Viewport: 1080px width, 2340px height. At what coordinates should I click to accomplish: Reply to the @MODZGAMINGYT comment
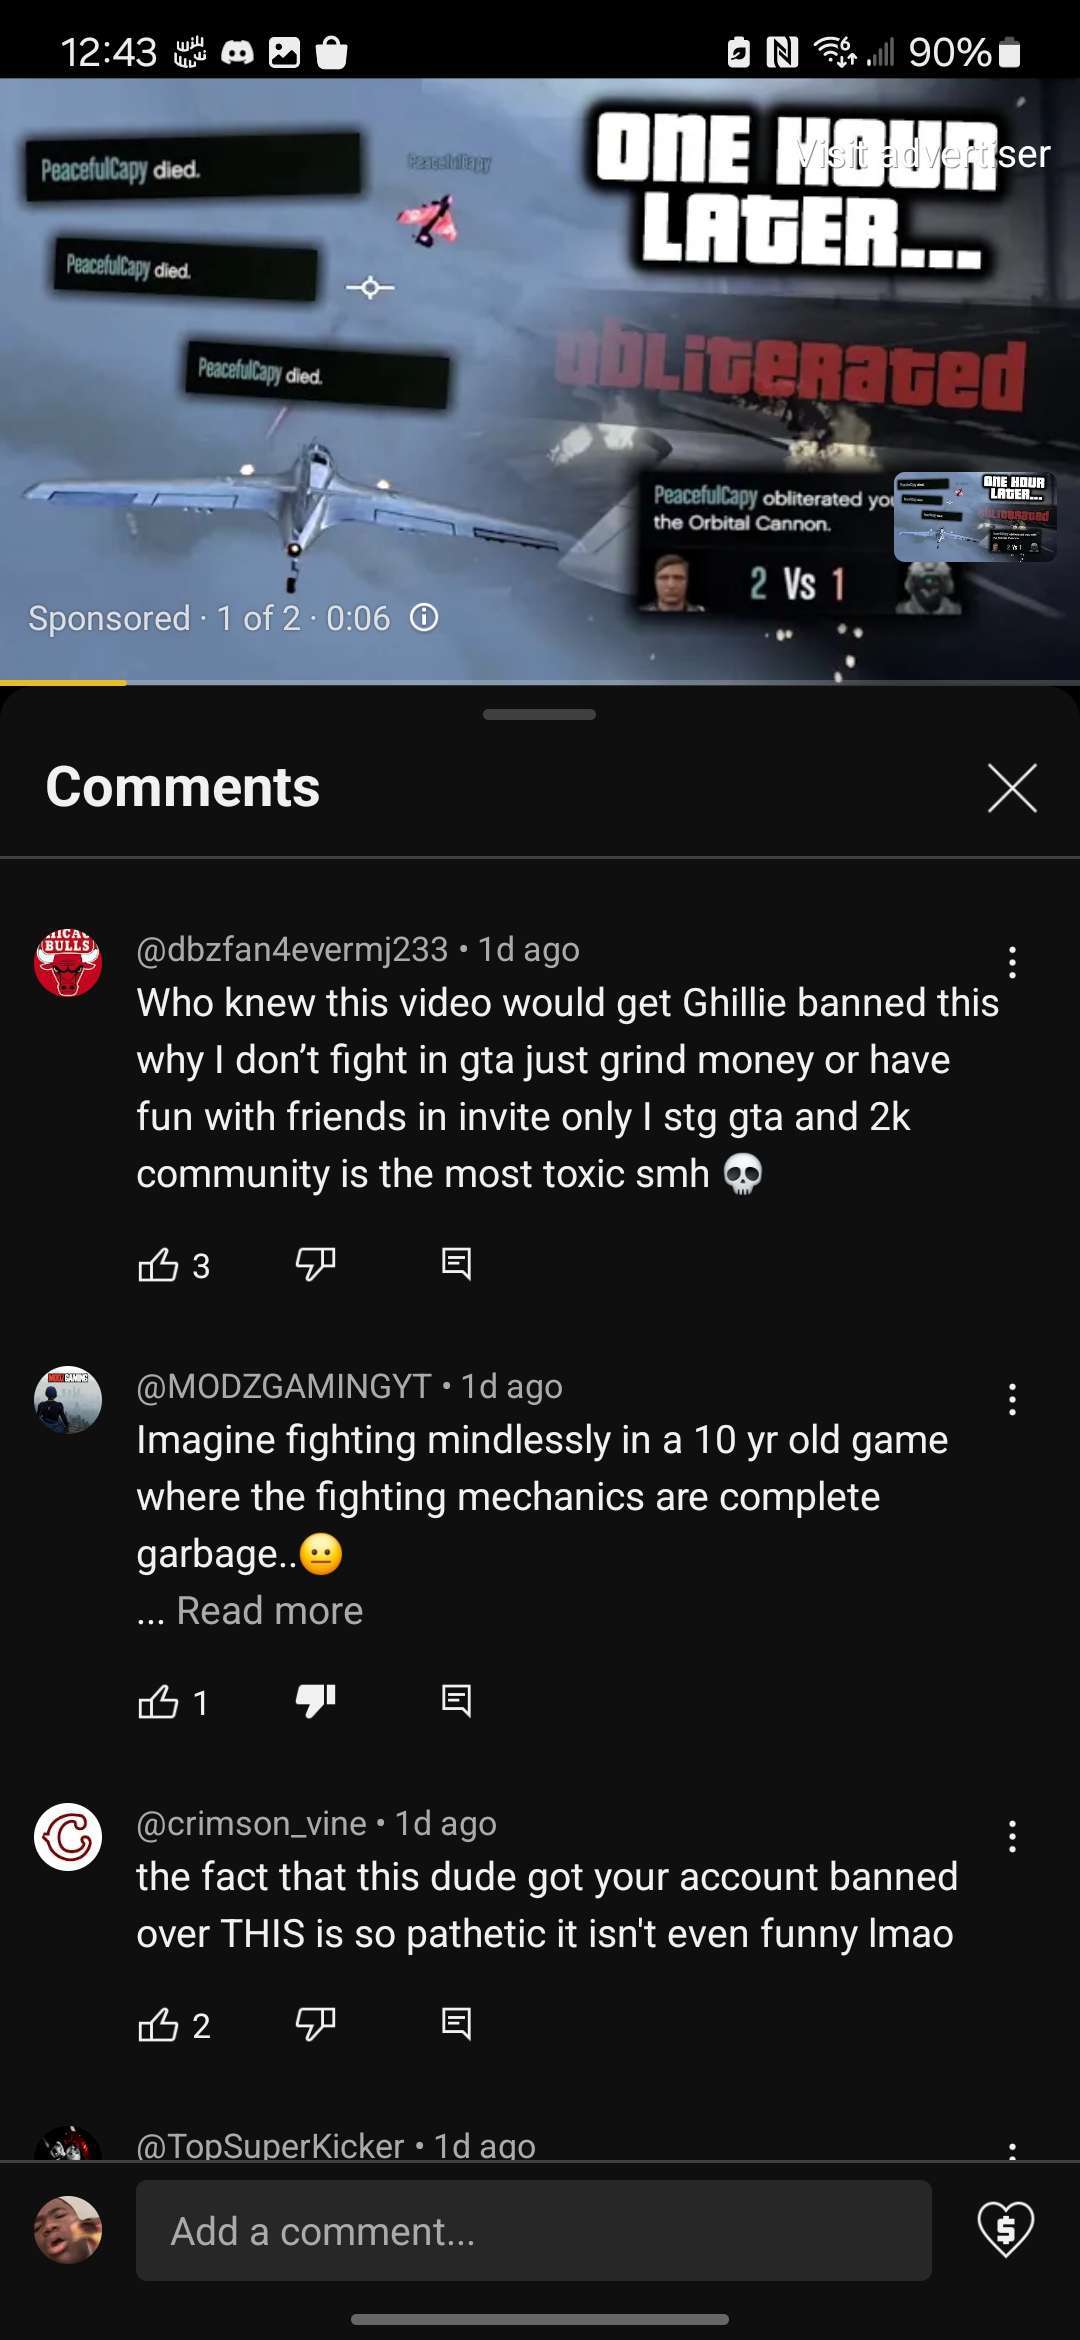coord(456,1701)
